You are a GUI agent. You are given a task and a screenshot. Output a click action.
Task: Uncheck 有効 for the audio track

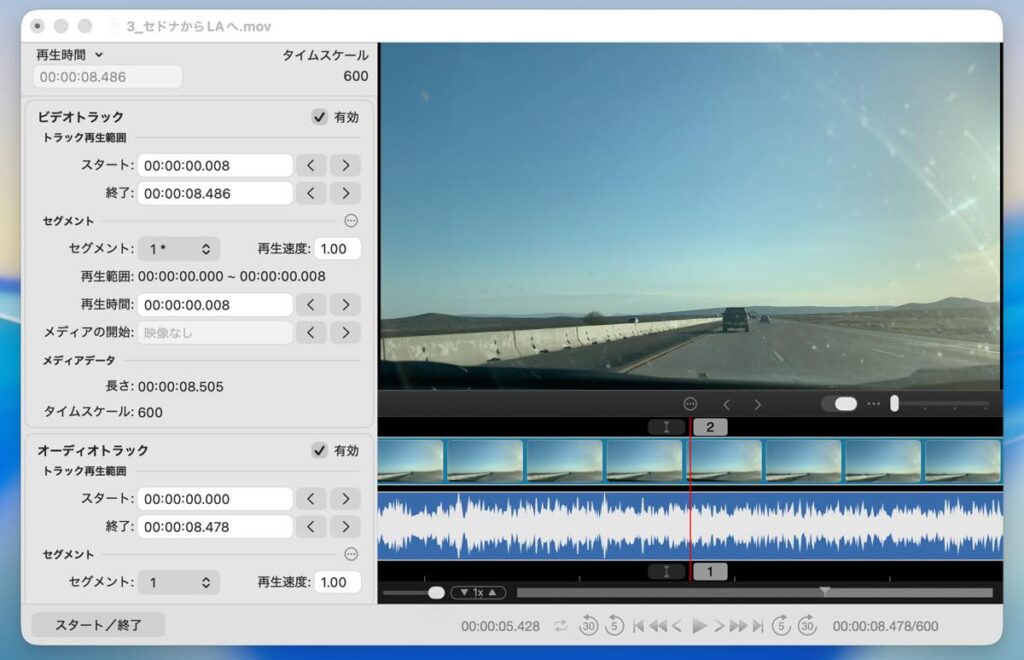319,450
